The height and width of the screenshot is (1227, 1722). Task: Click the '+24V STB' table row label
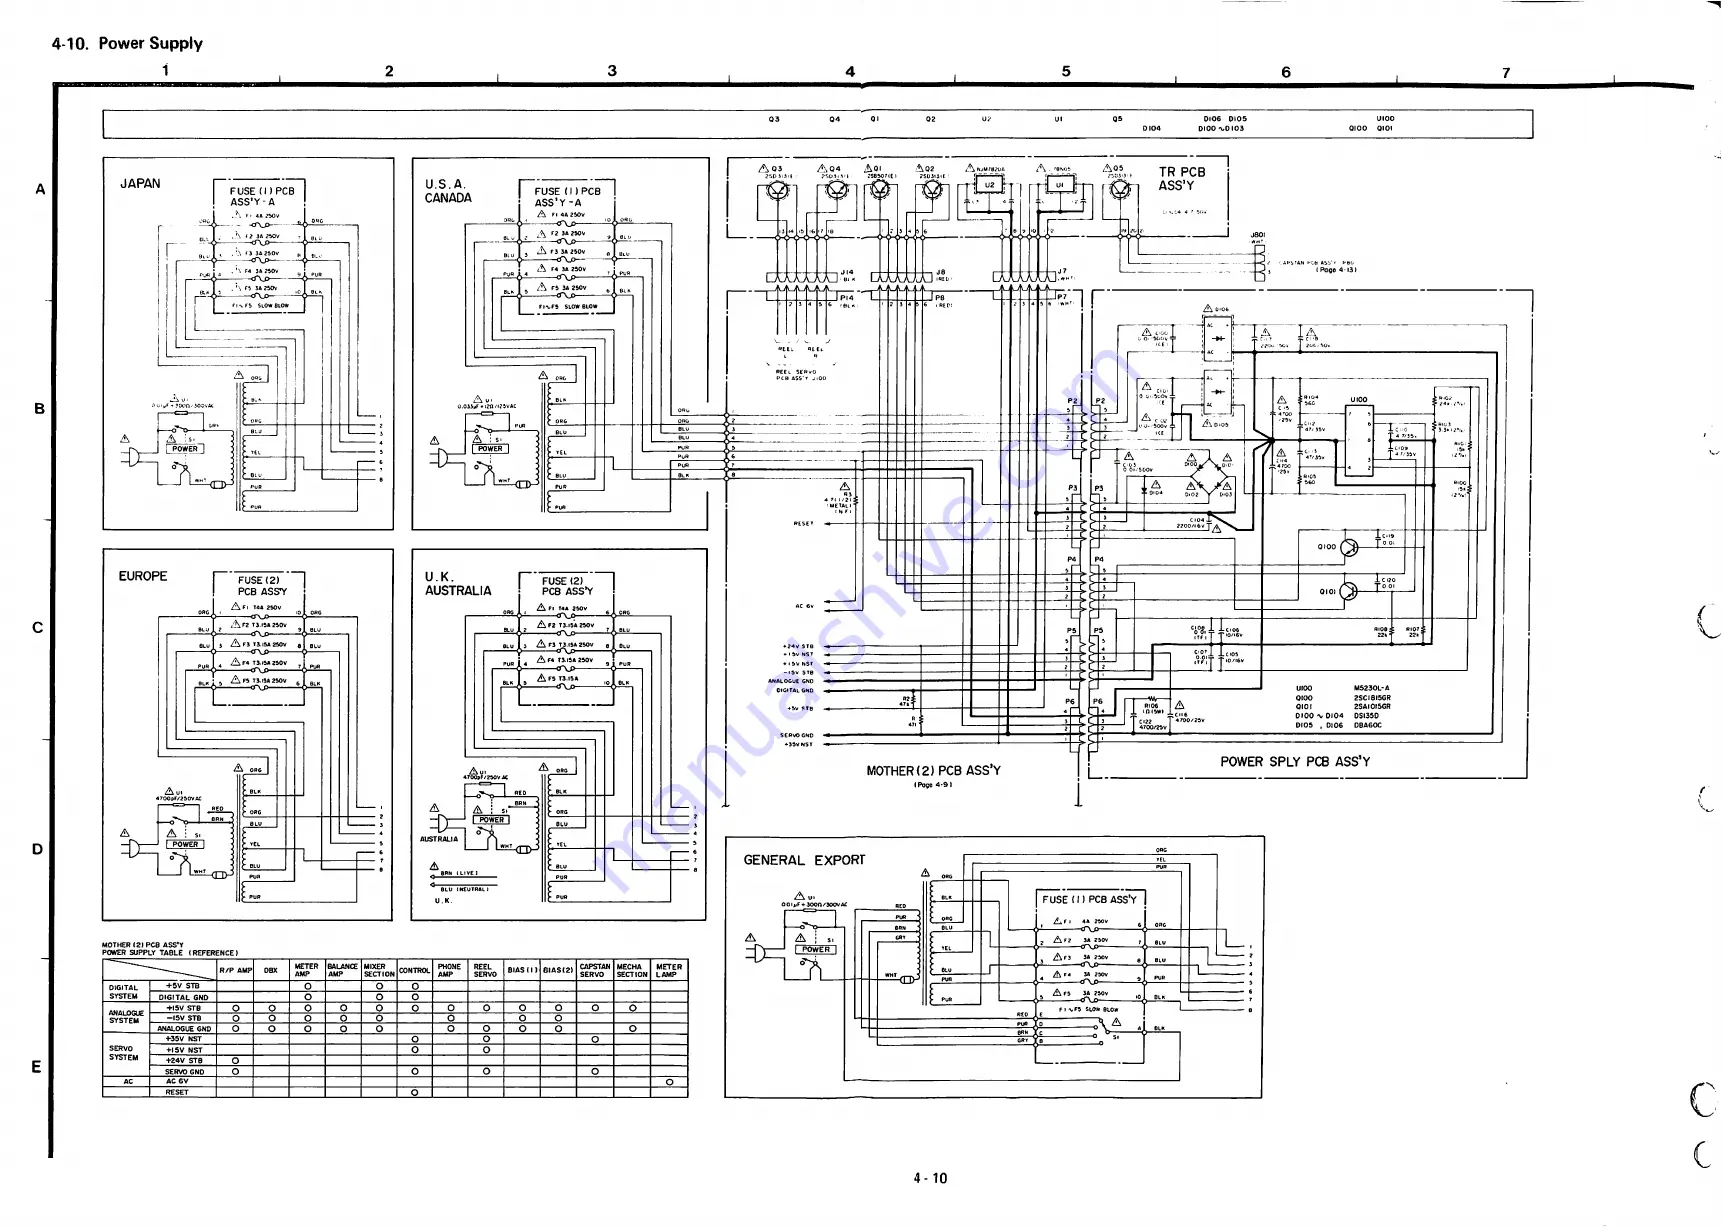(183, 1061)
